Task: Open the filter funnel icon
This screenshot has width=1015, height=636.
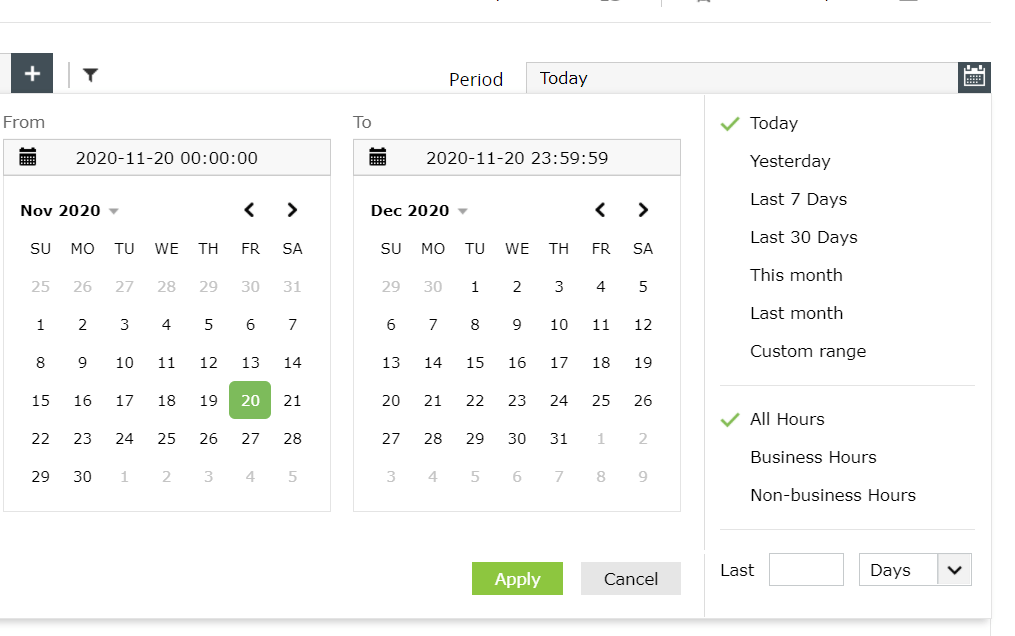Action: coord(90,74)
